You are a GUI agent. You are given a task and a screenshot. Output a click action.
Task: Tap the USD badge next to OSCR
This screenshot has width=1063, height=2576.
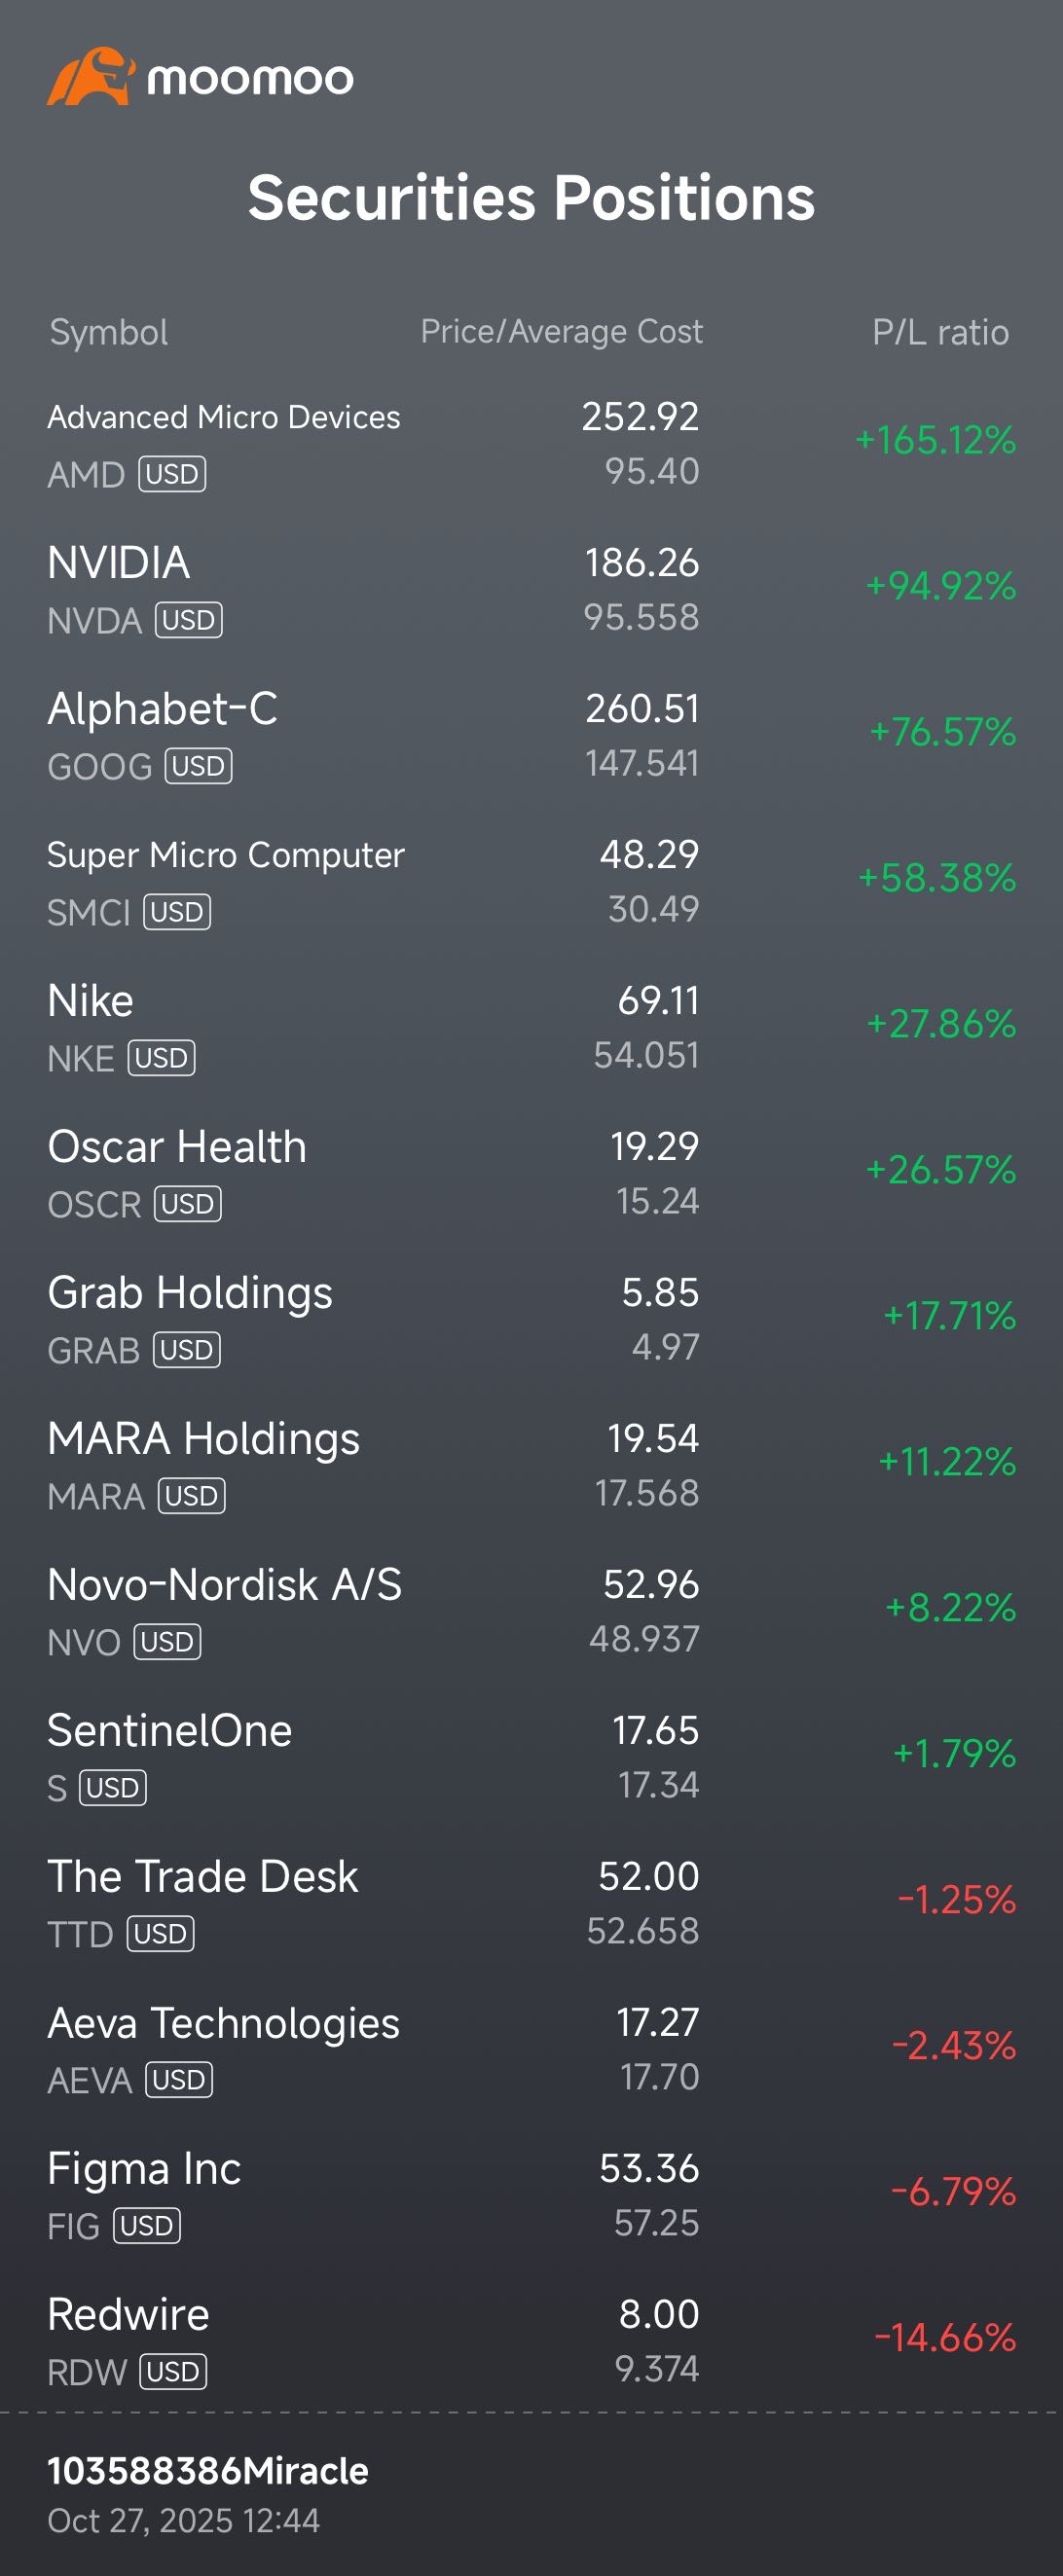coord(187,1204)
